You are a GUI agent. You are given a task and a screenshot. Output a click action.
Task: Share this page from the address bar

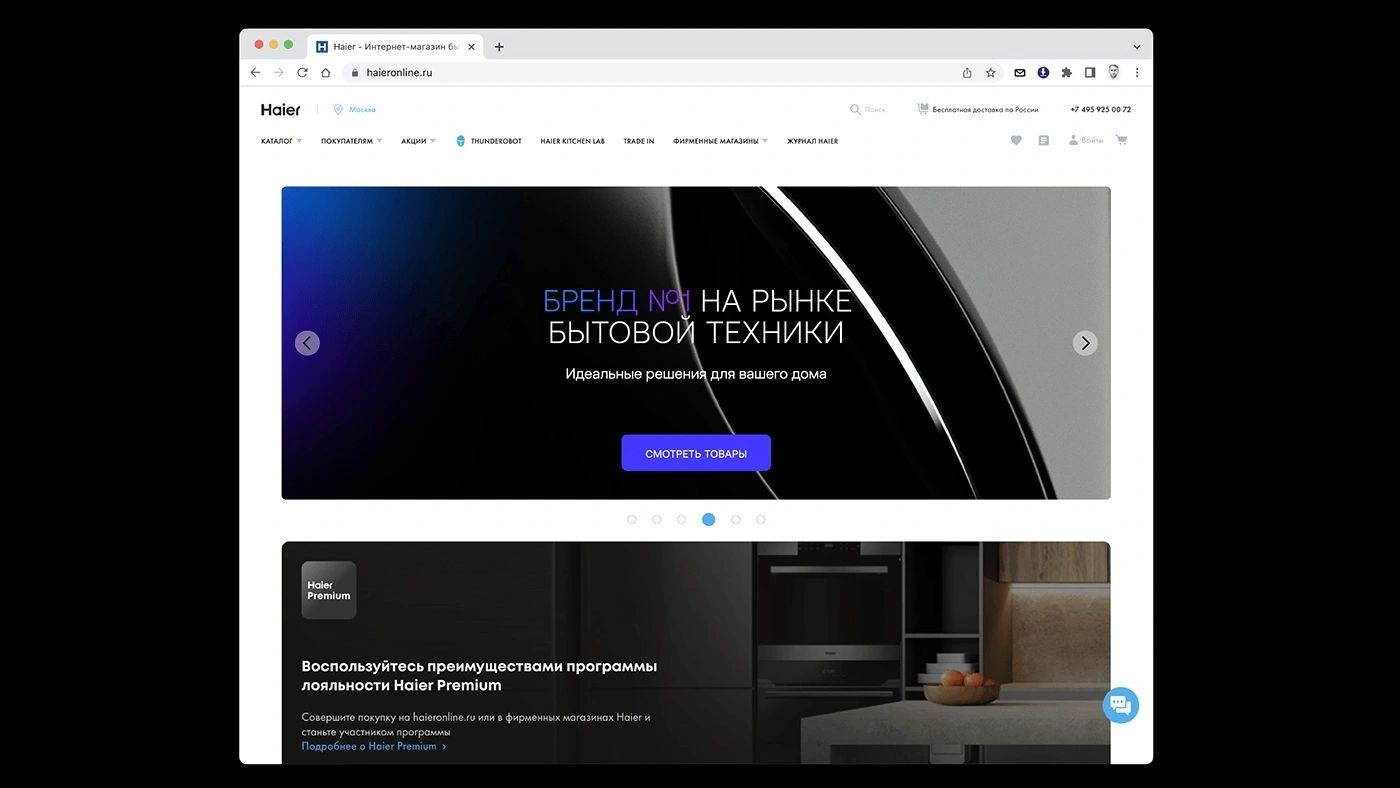pyautogui.click(x=967, y=72)
